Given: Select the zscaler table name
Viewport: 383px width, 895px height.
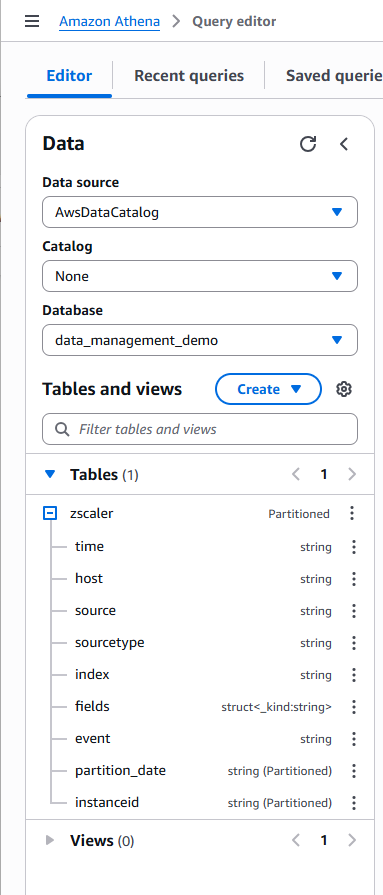Looking at the screenshot, I should pyautogui.click(x=91, y=513).
